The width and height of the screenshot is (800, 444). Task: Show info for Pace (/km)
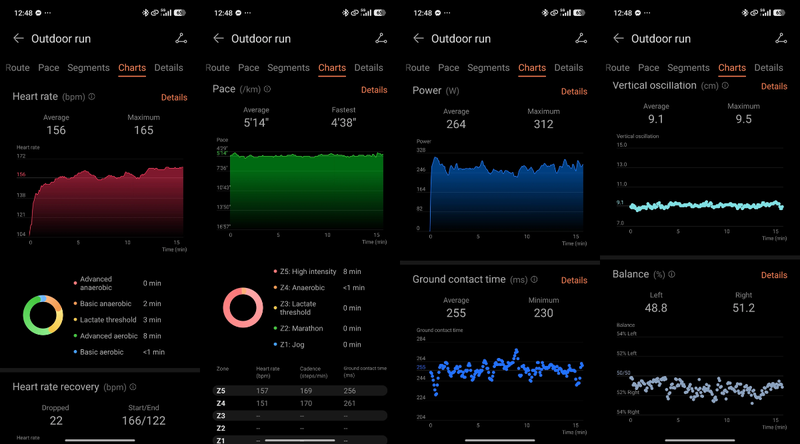pos(267,89)
